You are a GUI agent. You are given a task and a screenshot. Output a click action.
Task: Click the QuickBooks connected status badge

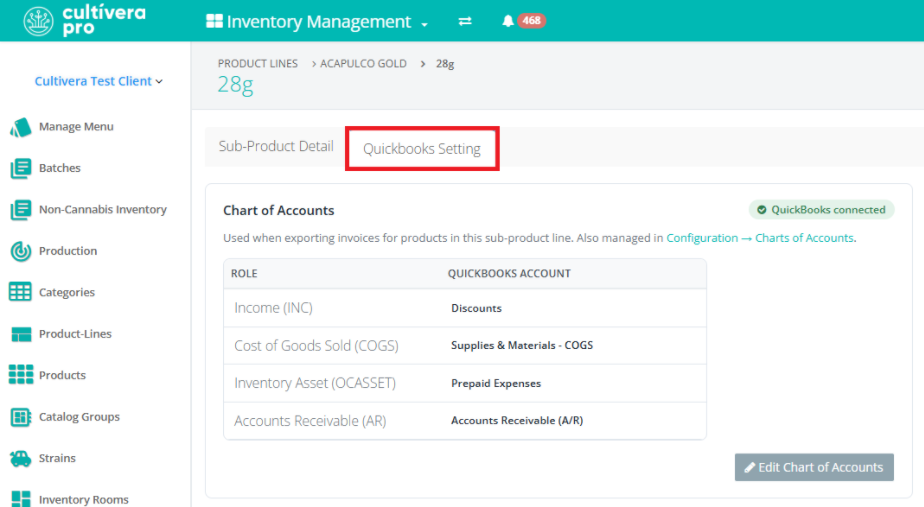point(821,210)
